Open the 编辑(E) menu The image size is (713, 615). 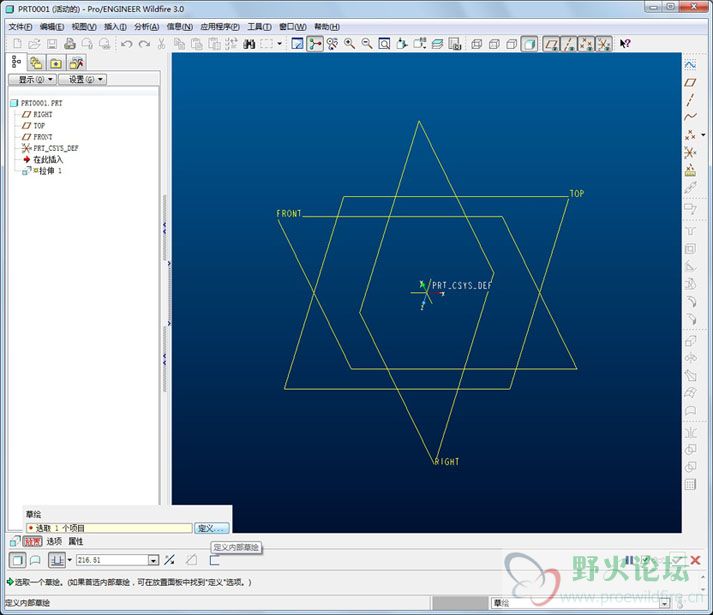tap(51, 27)
